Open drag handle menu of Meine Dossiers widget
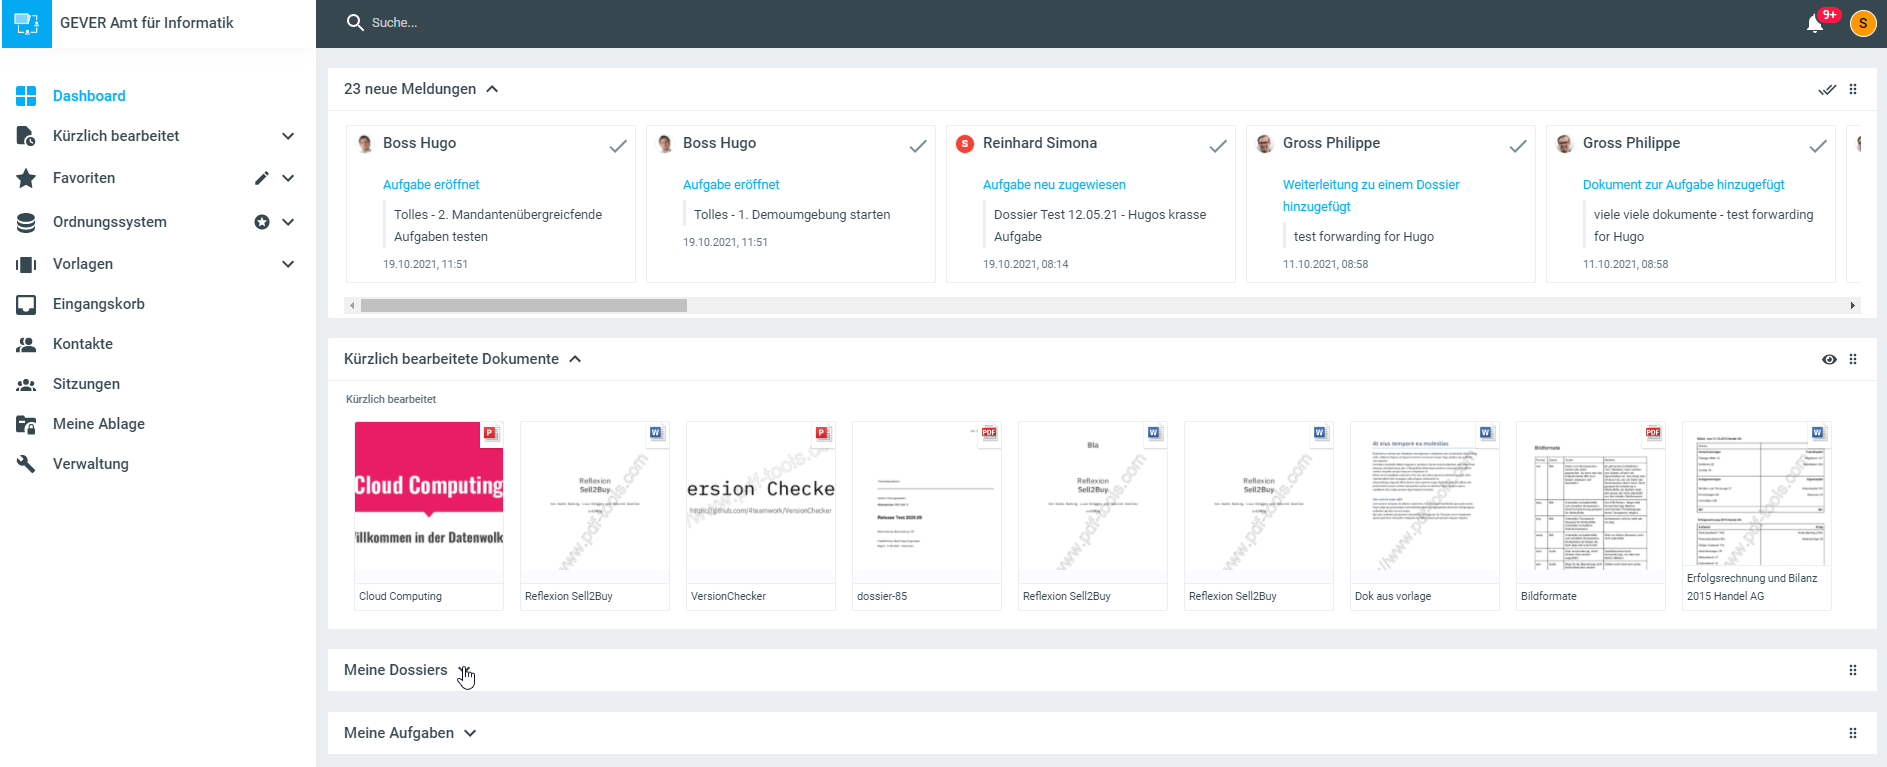This screenshot has height=767, width=1887. click(x=1853, y=670)
